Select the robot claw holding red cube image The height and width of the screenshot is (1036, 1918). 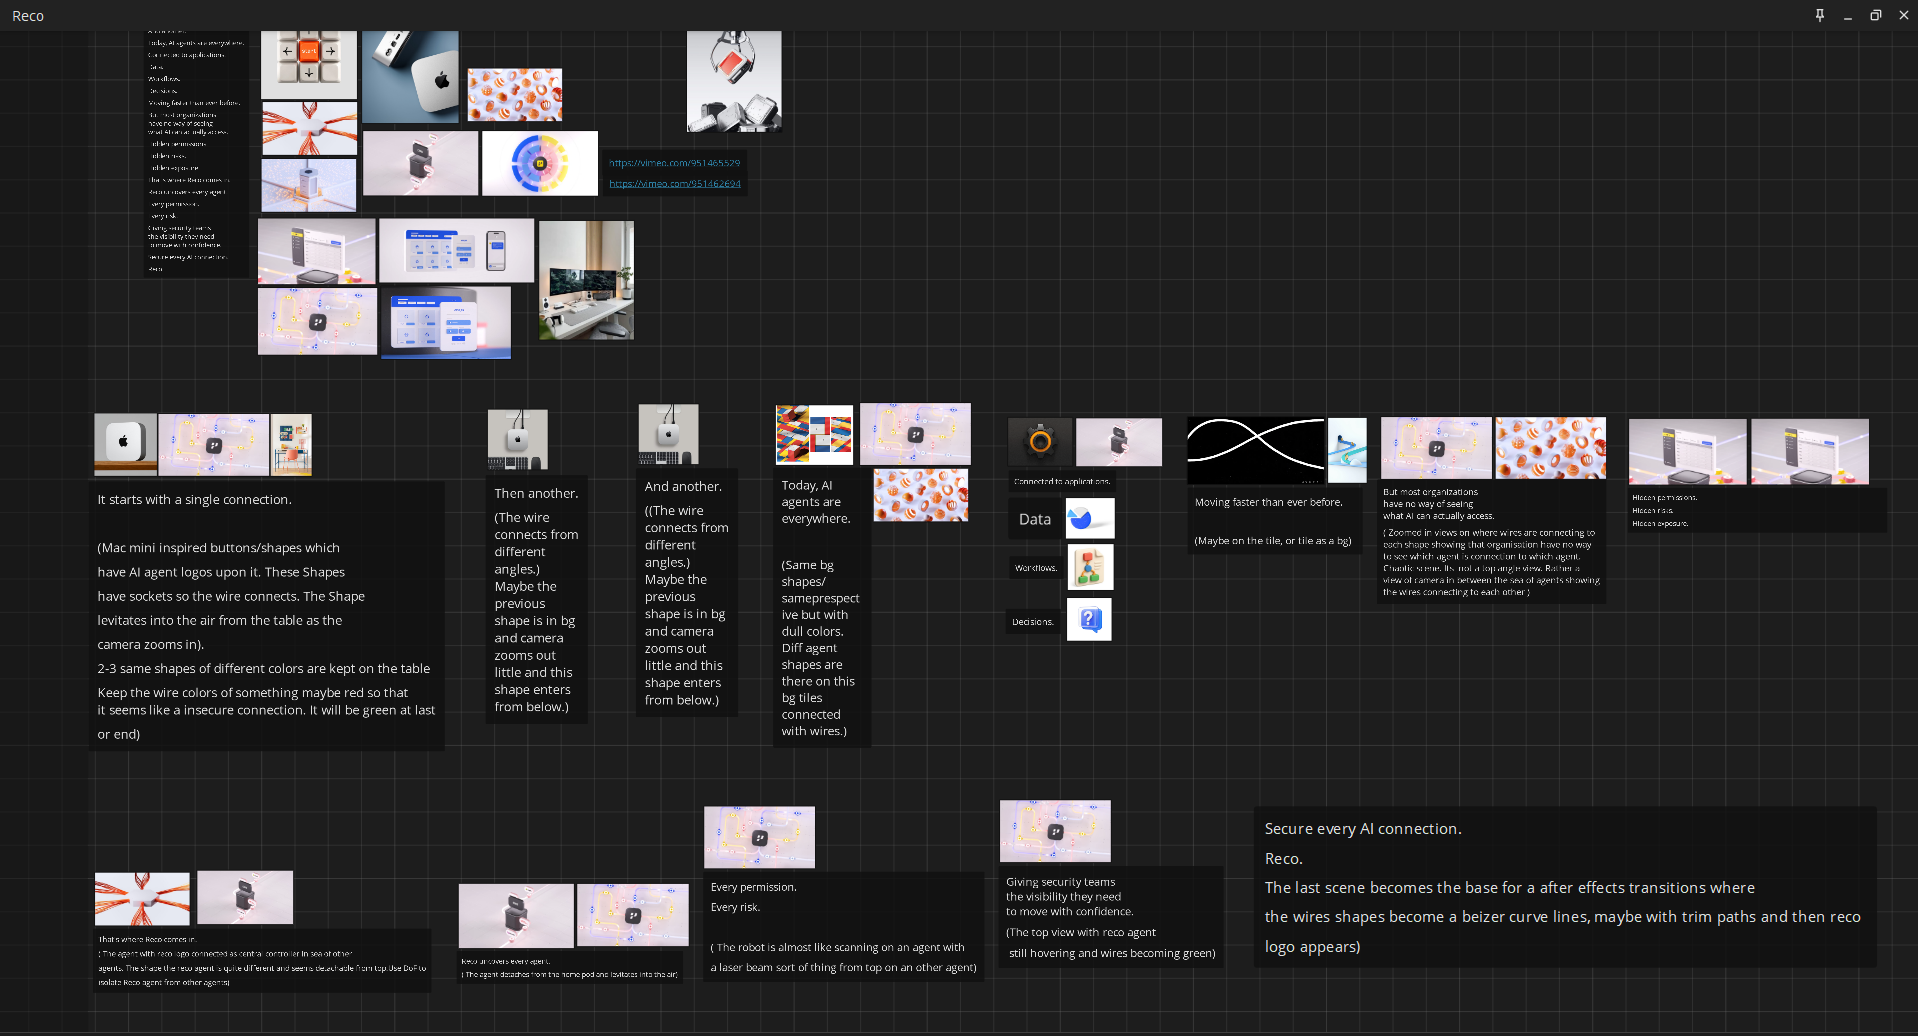734,81
